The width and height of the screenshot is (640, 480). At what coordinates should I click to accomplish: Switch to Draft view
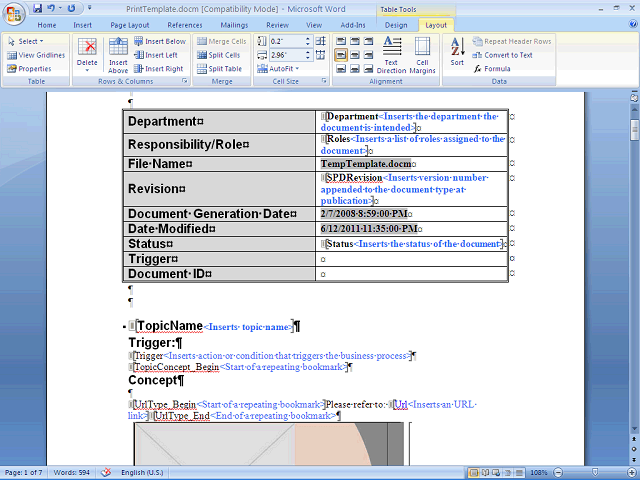519,473
